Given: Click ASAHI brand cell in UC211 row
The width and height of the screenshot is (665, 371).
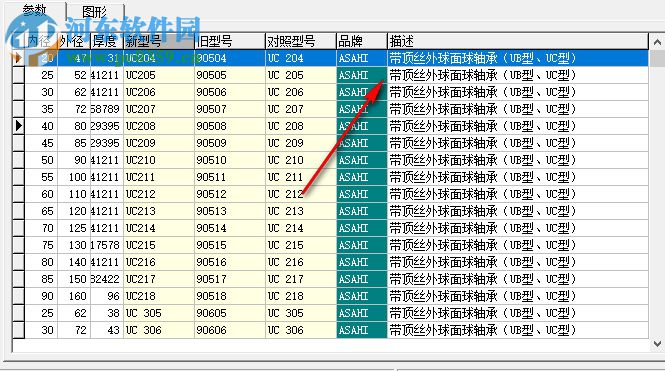Looking at the screenshot, I should click(362, 177).
